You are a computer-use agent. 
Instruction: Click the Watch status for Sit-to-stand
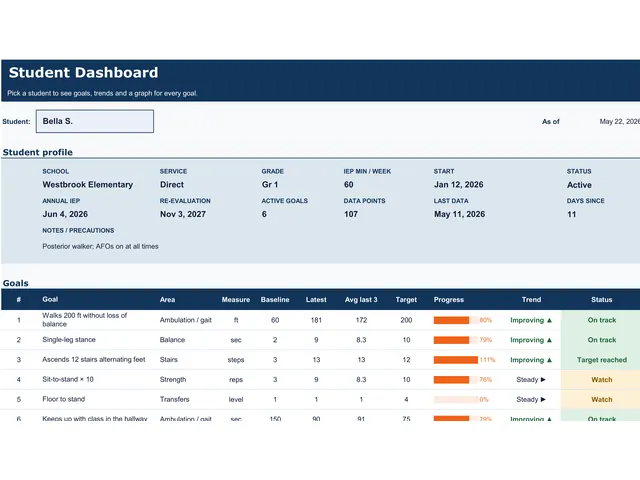tap(602, 380)
